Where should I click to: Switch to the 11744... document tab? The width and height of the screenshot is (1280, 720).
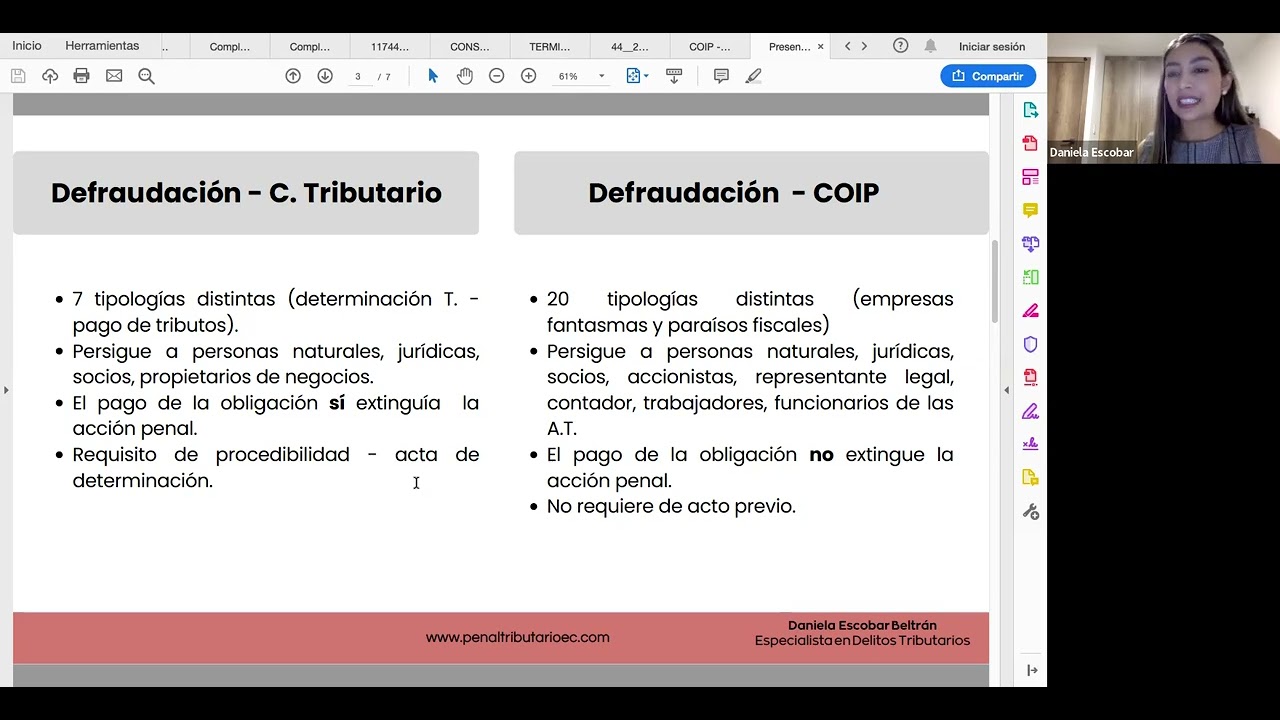[x=390, y=46]
